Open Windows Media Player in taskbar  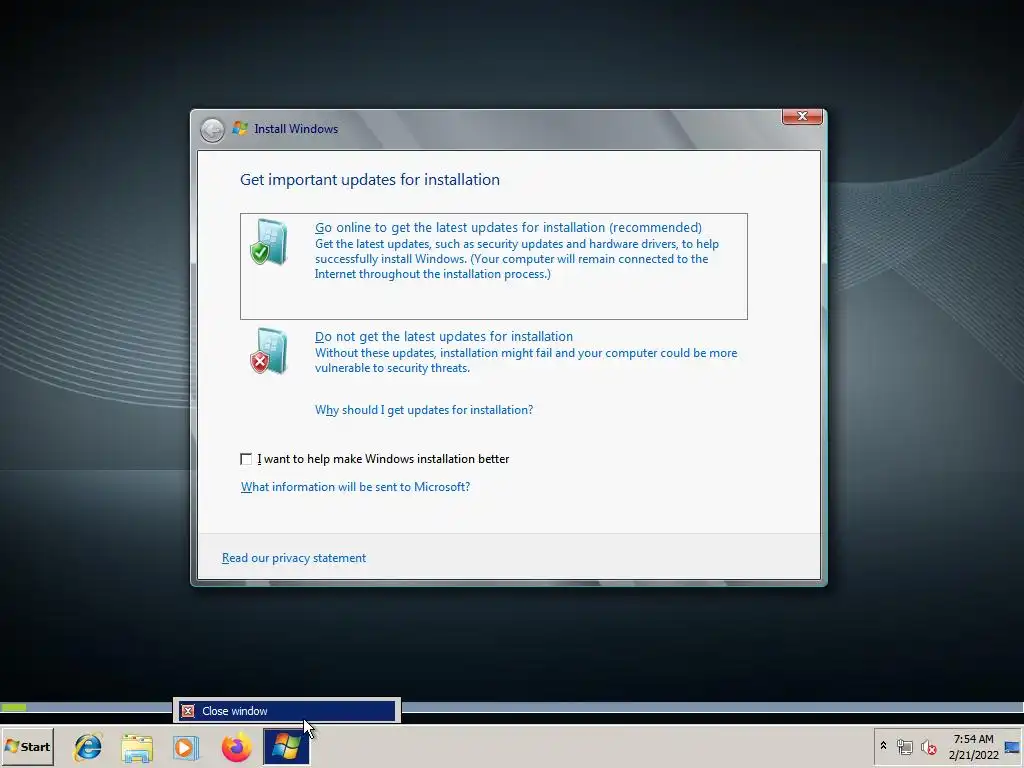(186, 747)
